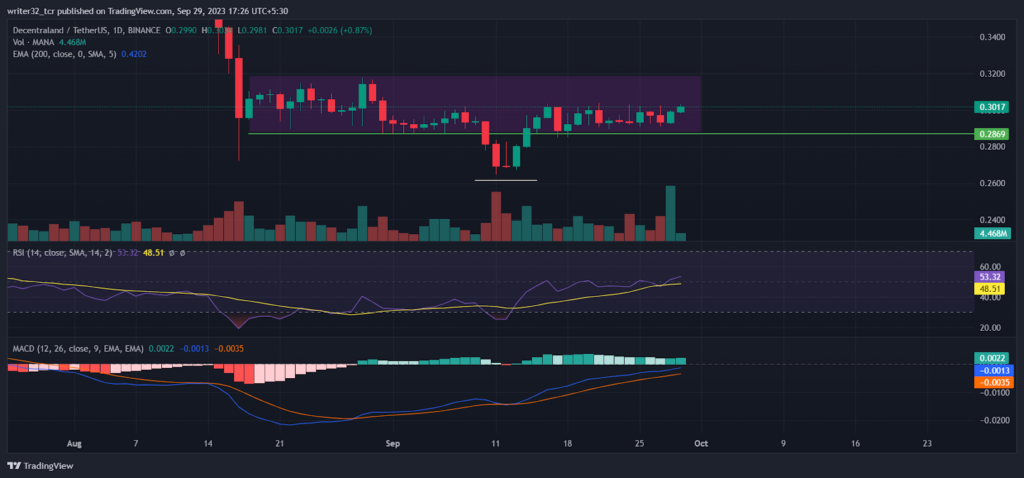Click the yellow 48.51 RSI average tag
Screen dimensions: 1024x478
click(991, 289)
